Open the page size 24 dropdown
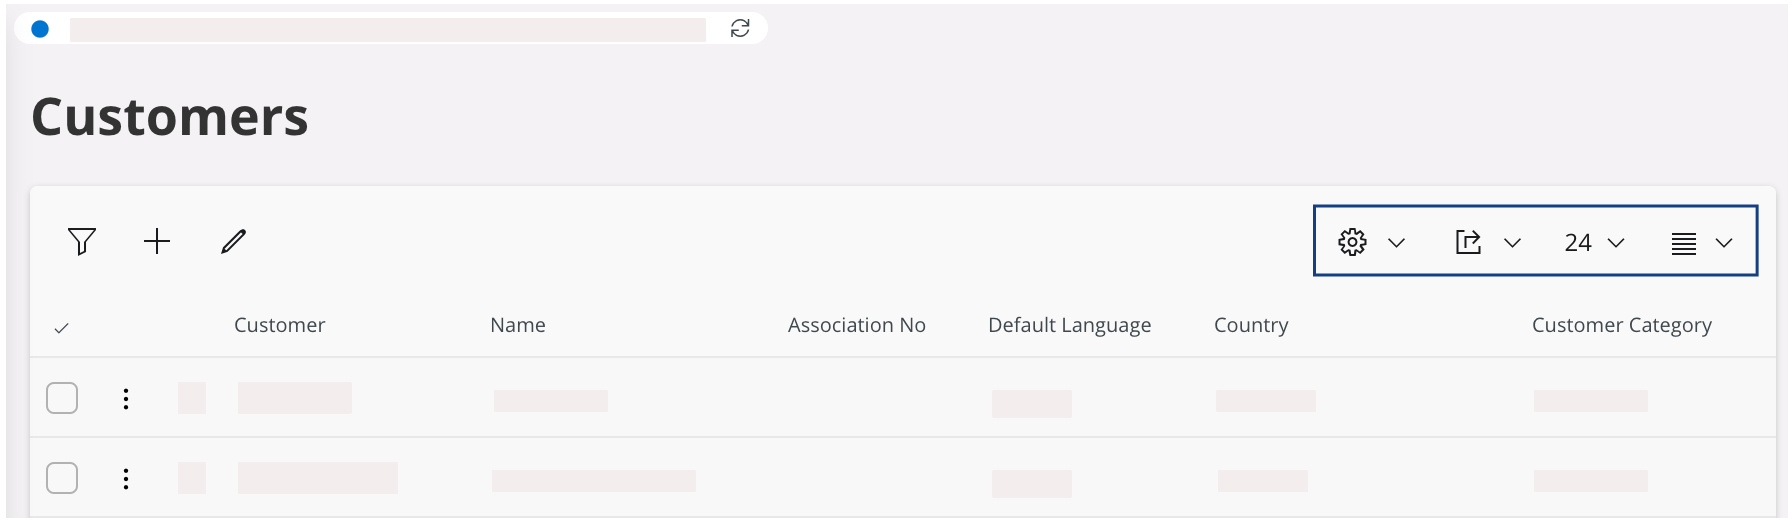The height and width of the screenshot is (524, 1792). pyautogui.click(x=1594, y=243)
